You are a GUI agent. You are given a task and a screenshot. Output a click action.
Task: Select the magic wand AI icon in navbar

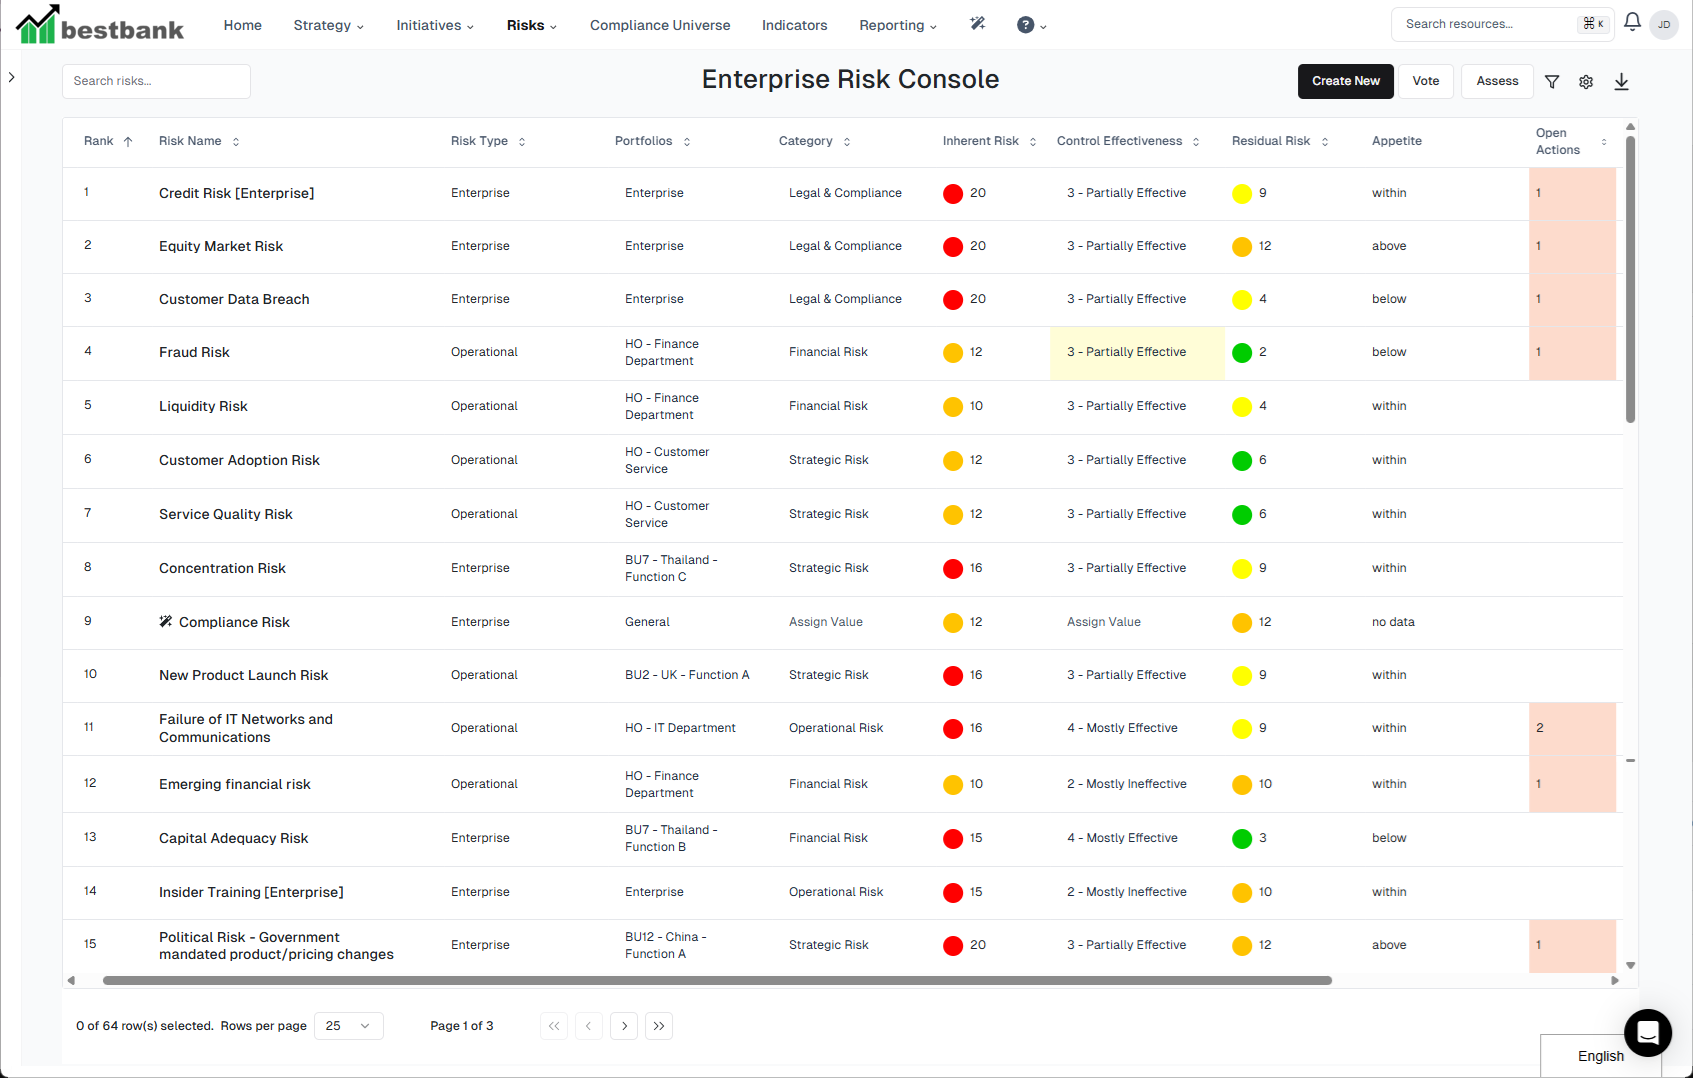pos(977,24)
